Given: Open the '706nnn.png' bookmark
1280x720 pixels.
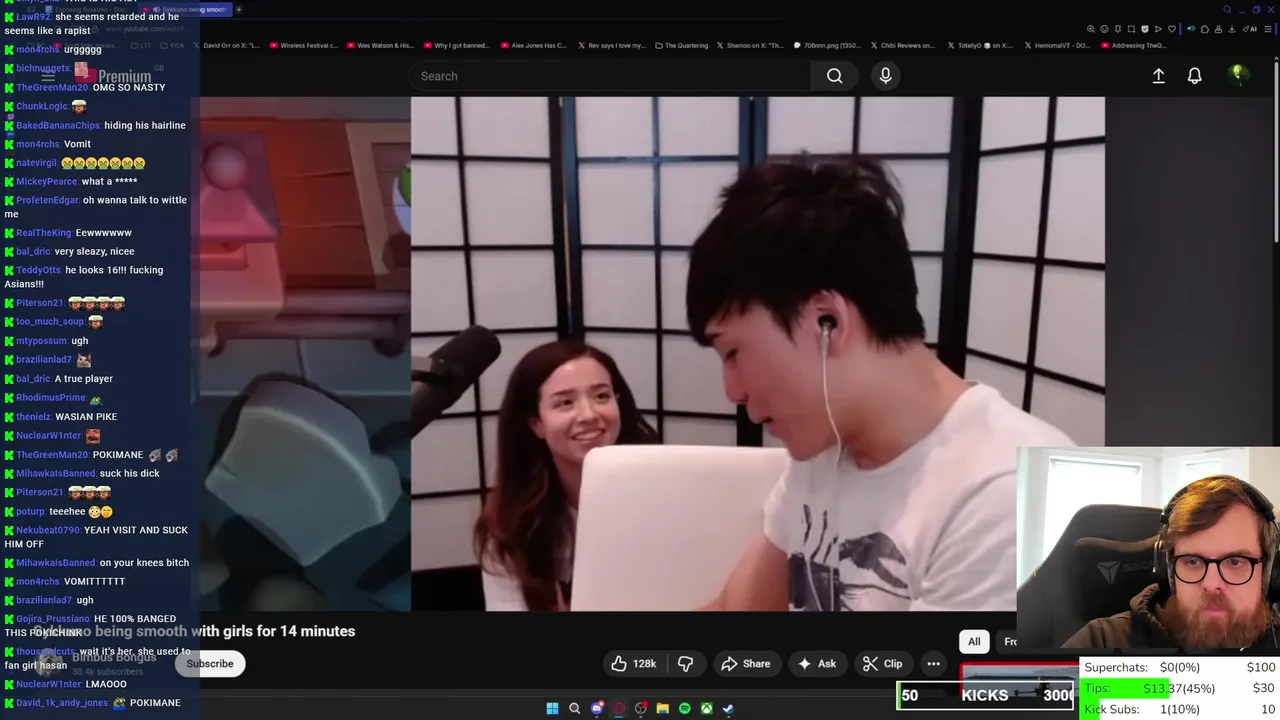Looking at the screenshot, I should pyautogui.click(x=828, y=45).
